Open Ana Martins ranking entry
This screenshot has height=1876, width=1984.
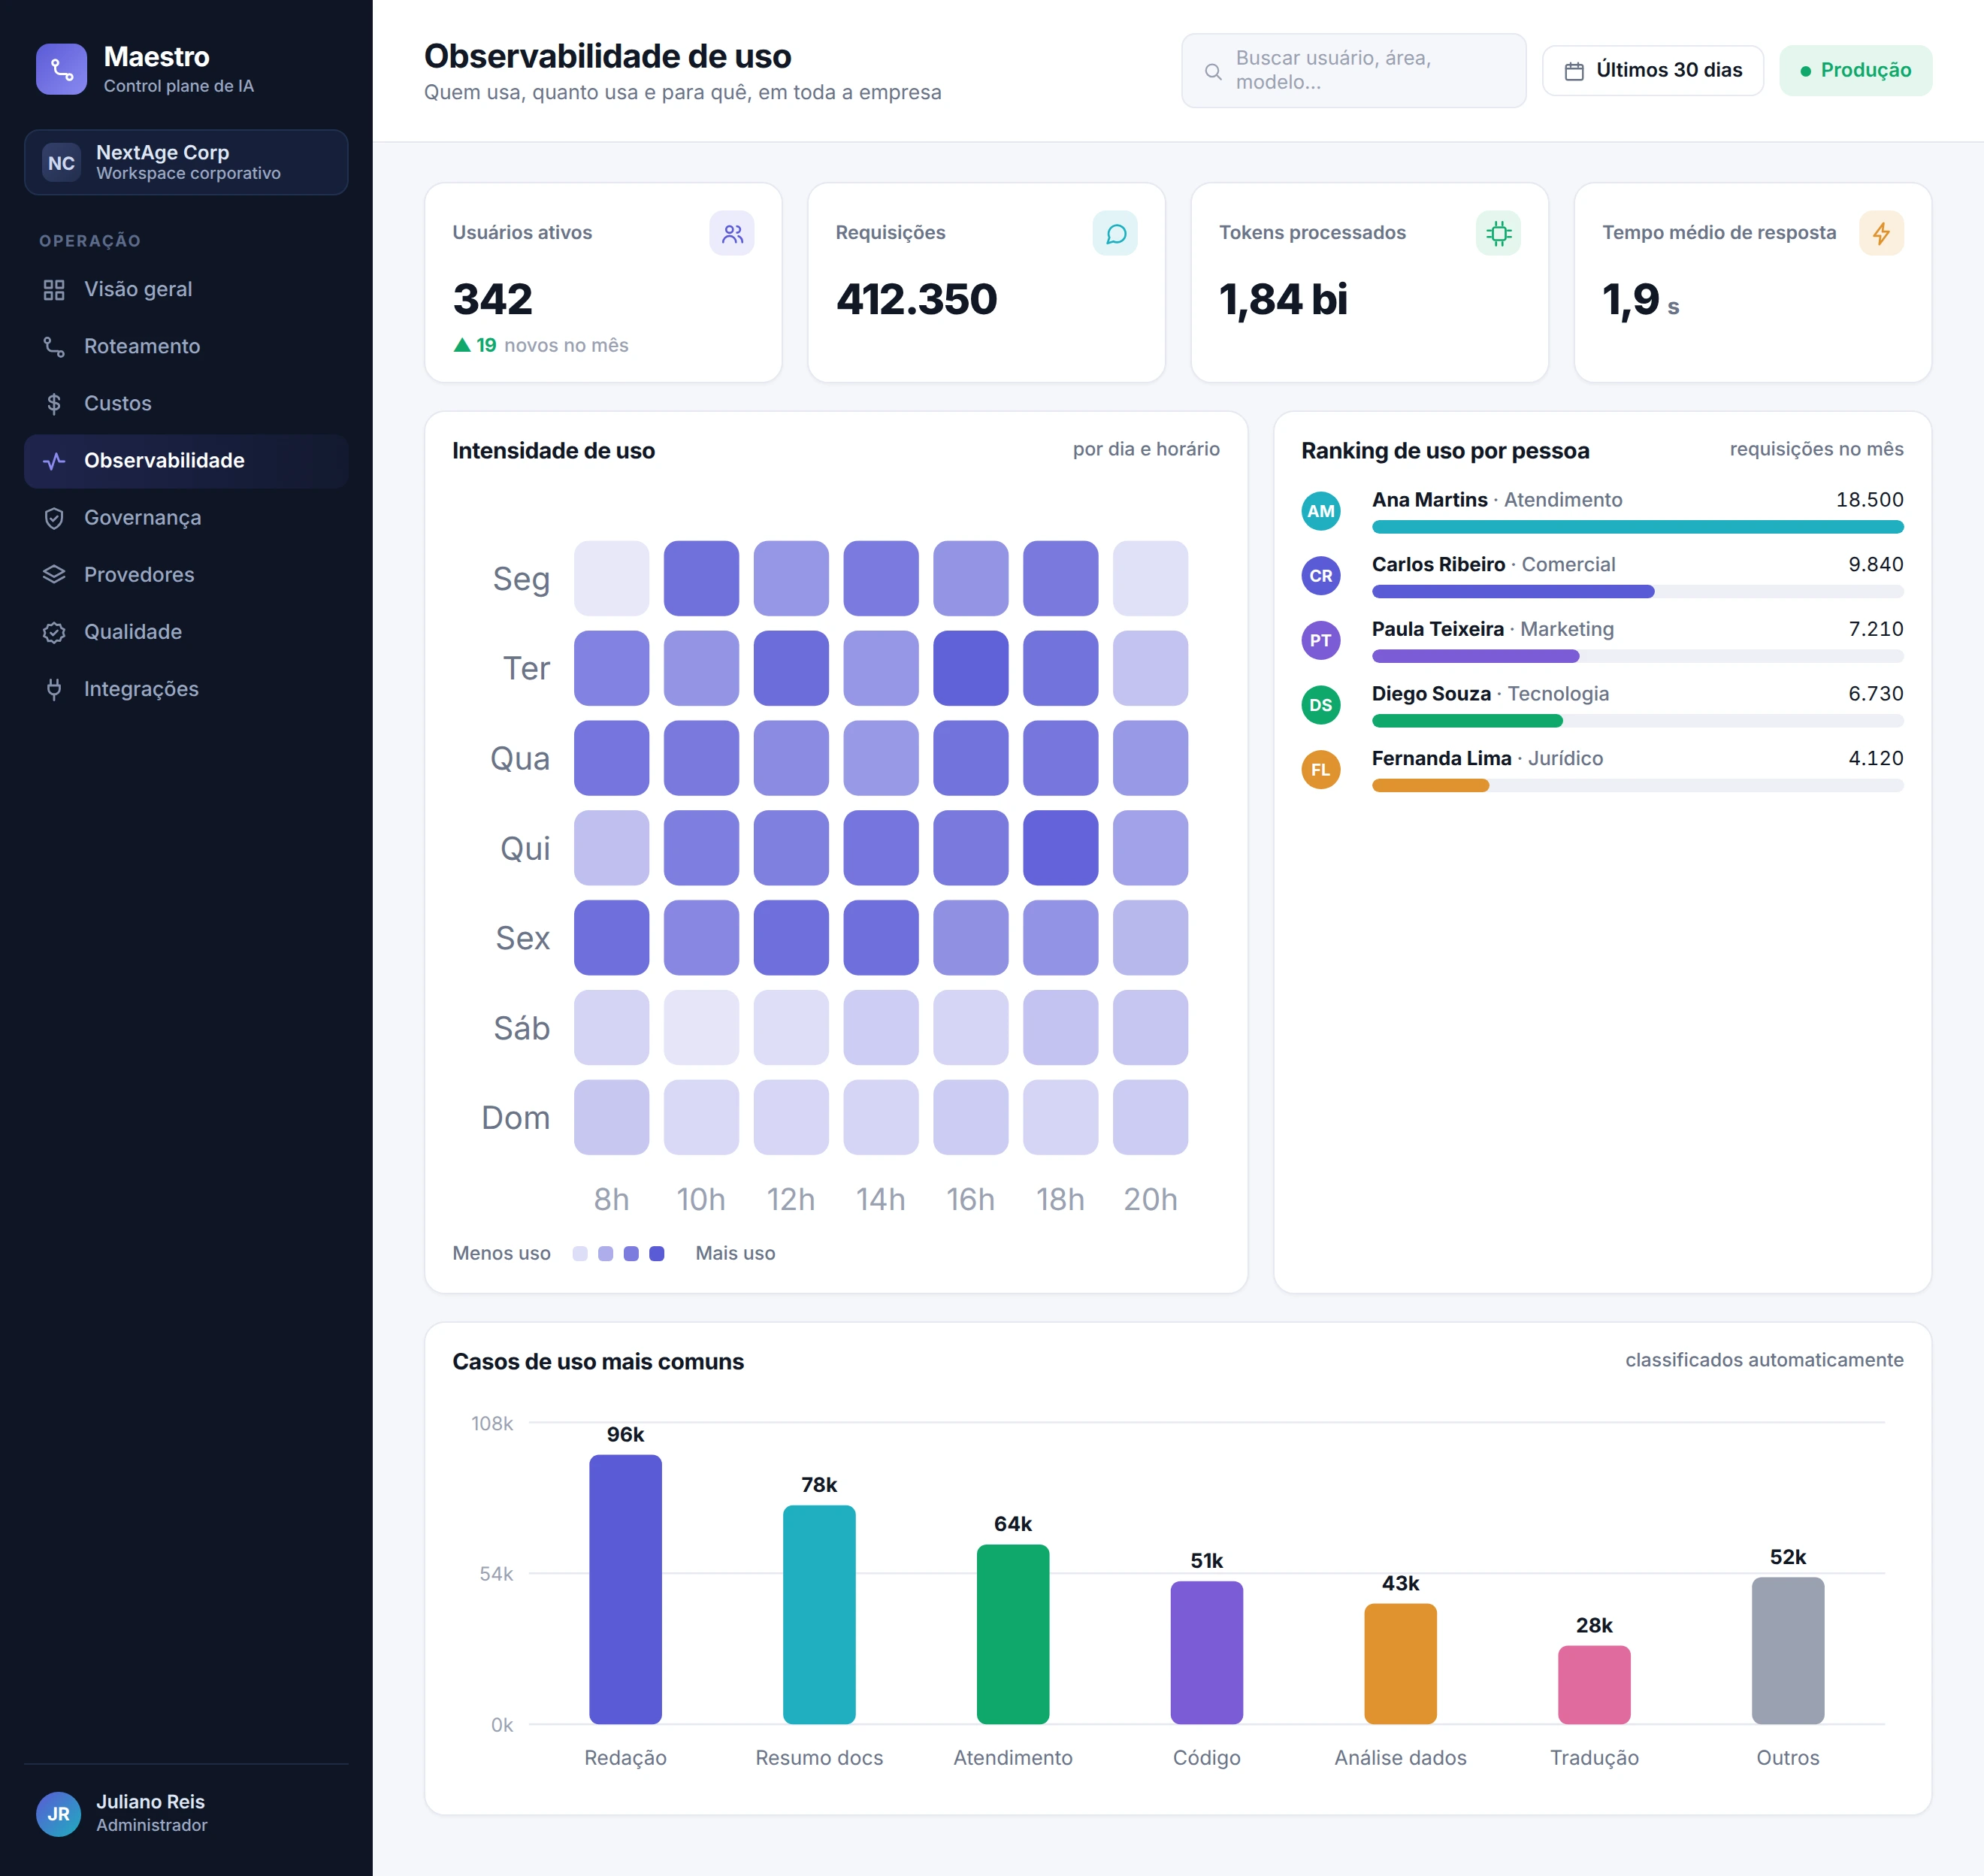1602,511
